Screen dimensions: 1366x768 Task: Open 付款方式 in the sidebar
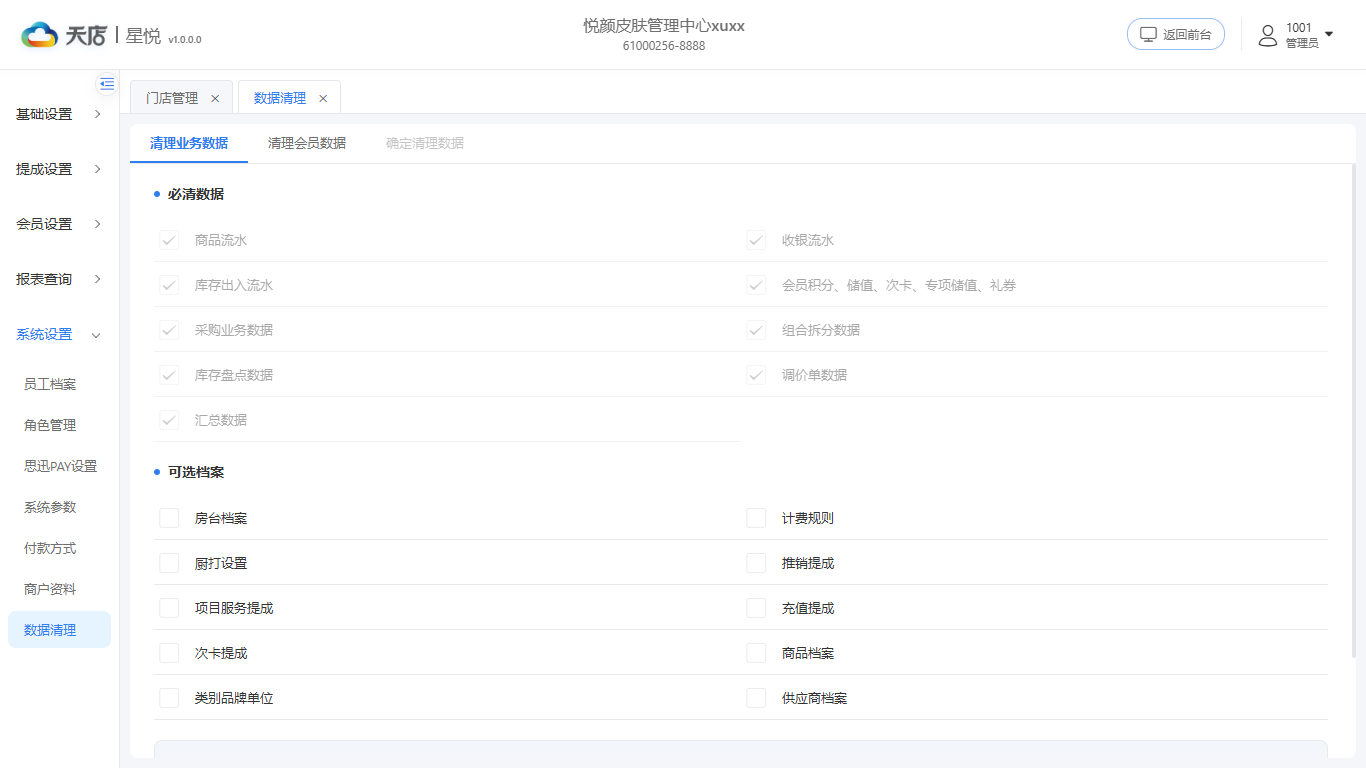pyautogui.click(x=60, y=548)
